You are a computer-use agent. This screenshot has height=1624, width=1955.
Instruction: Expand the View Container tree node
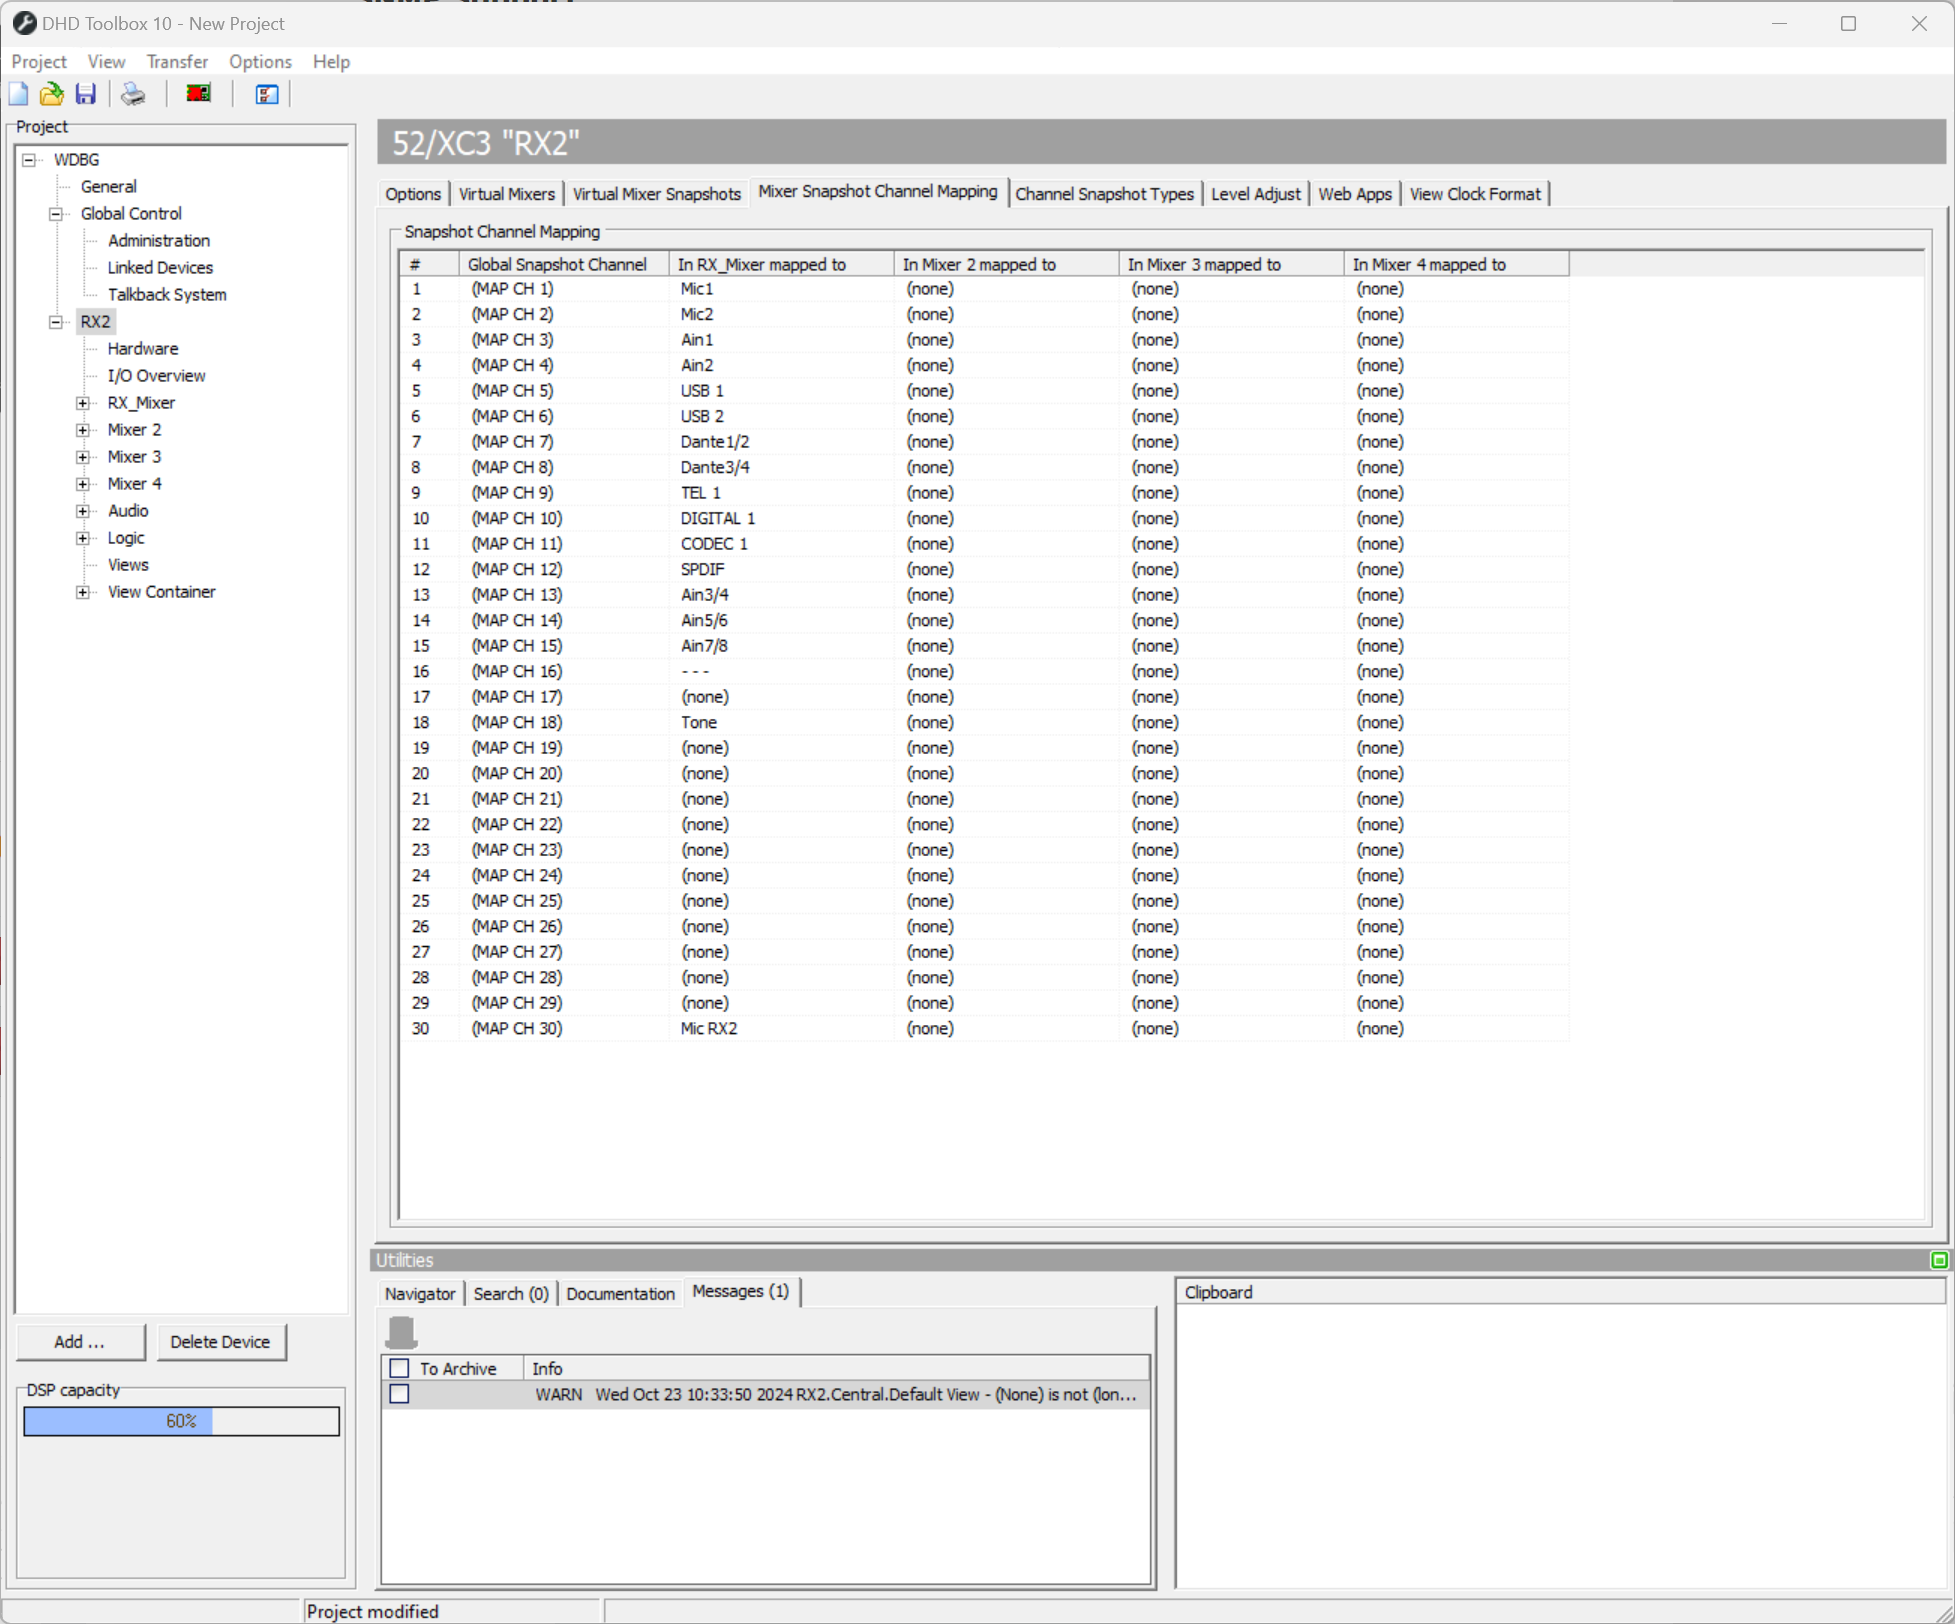coord(83,592)
